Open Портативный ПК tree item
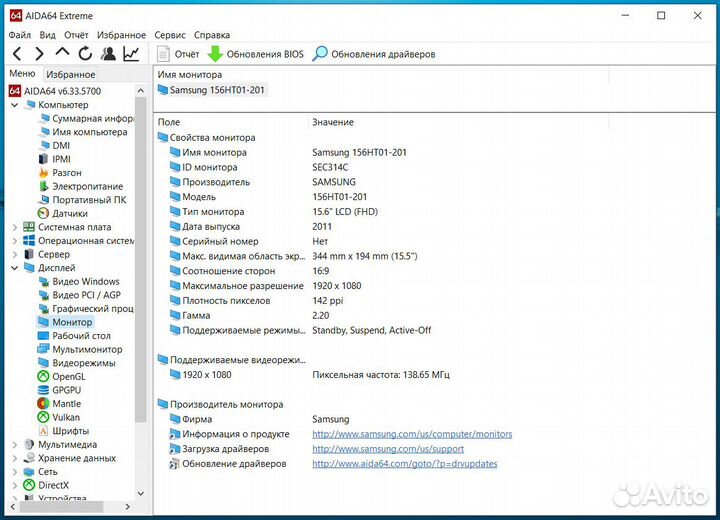Screen dimensions: 720x520 pyautogui.click(x=83, y=200)
